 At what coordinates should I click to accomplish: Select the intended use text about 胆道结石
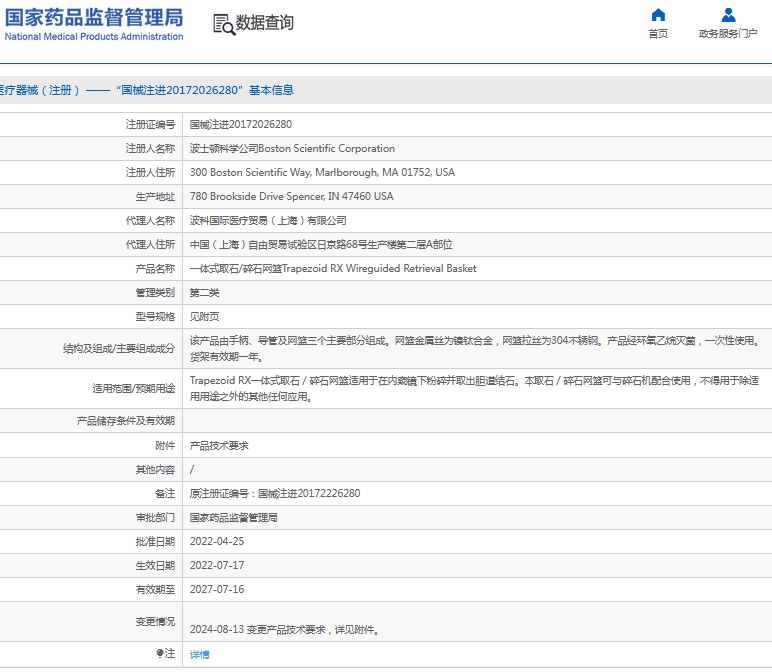click(x=475, y=388)
